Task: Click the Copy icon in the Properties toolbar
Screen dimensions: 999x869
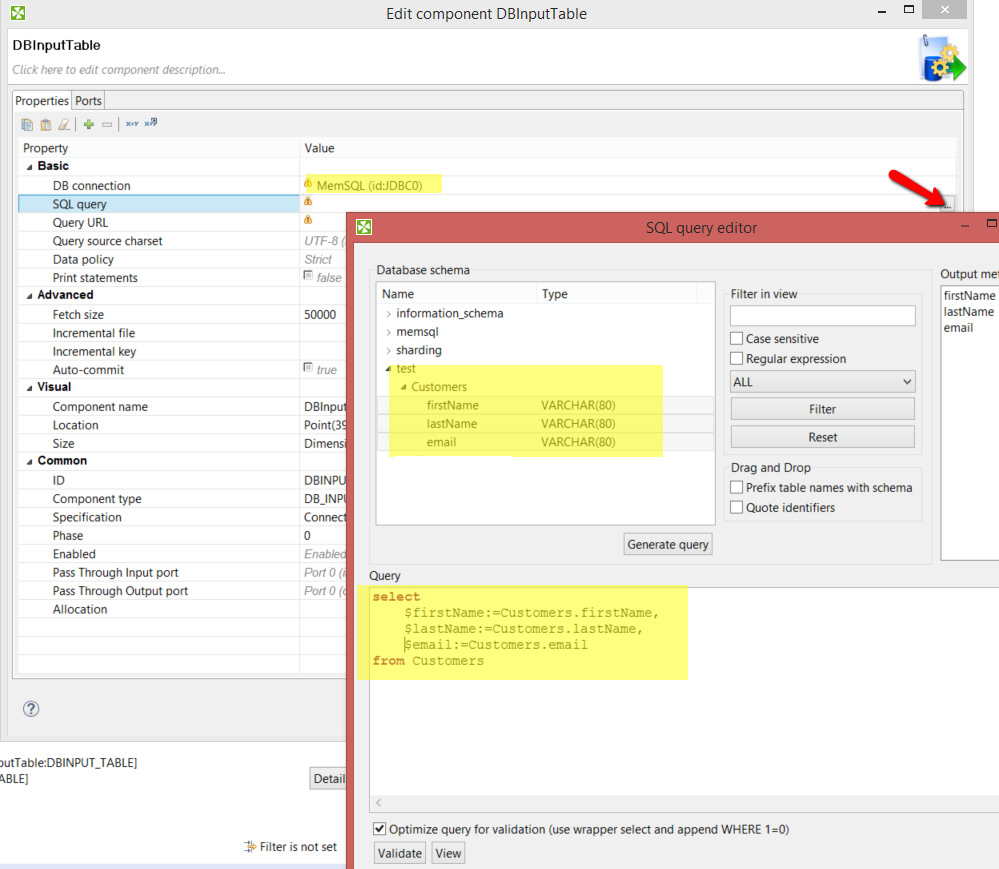Action: pos(27,123)
